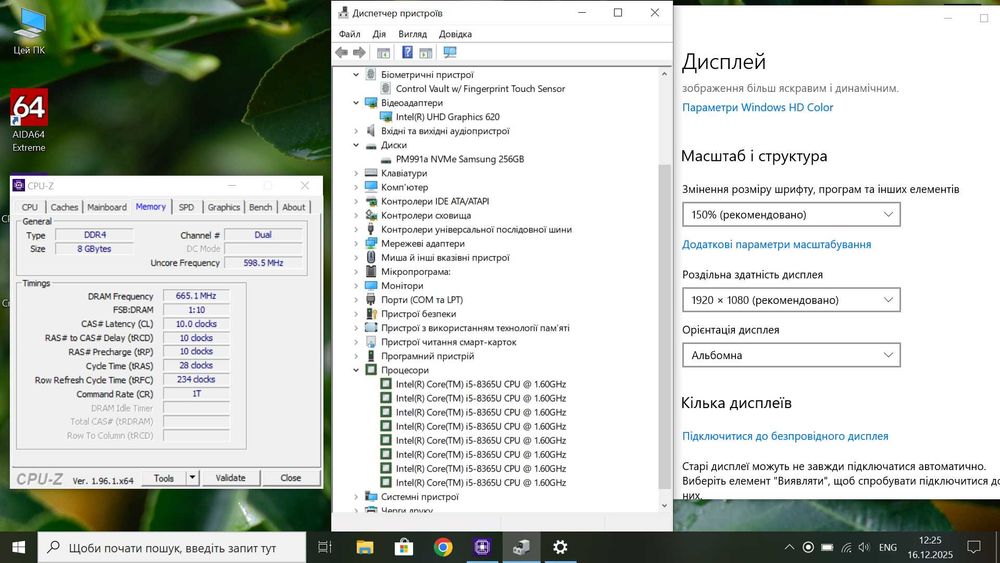Click the Back arrow in Device Manager toolbar
The image size is (1000, 563).
pos(342,52)
